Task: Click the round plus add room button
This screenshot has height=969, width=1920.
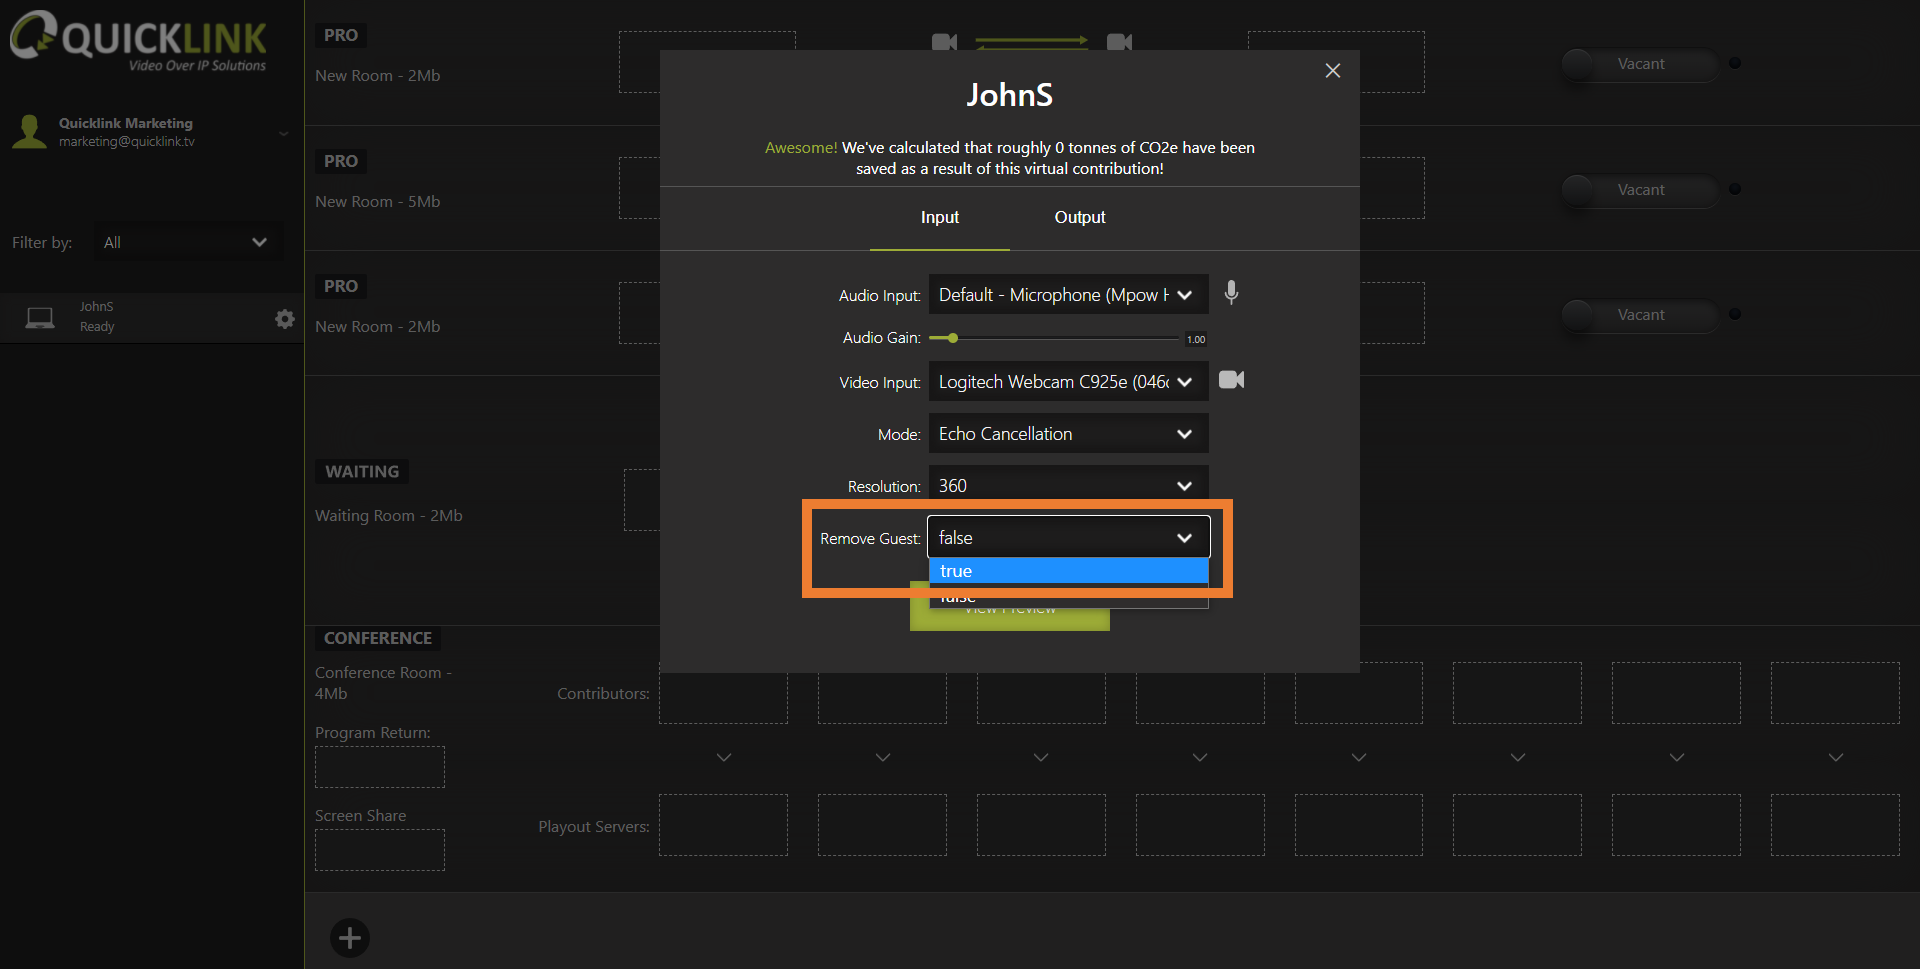Action: tap(349, 938)
